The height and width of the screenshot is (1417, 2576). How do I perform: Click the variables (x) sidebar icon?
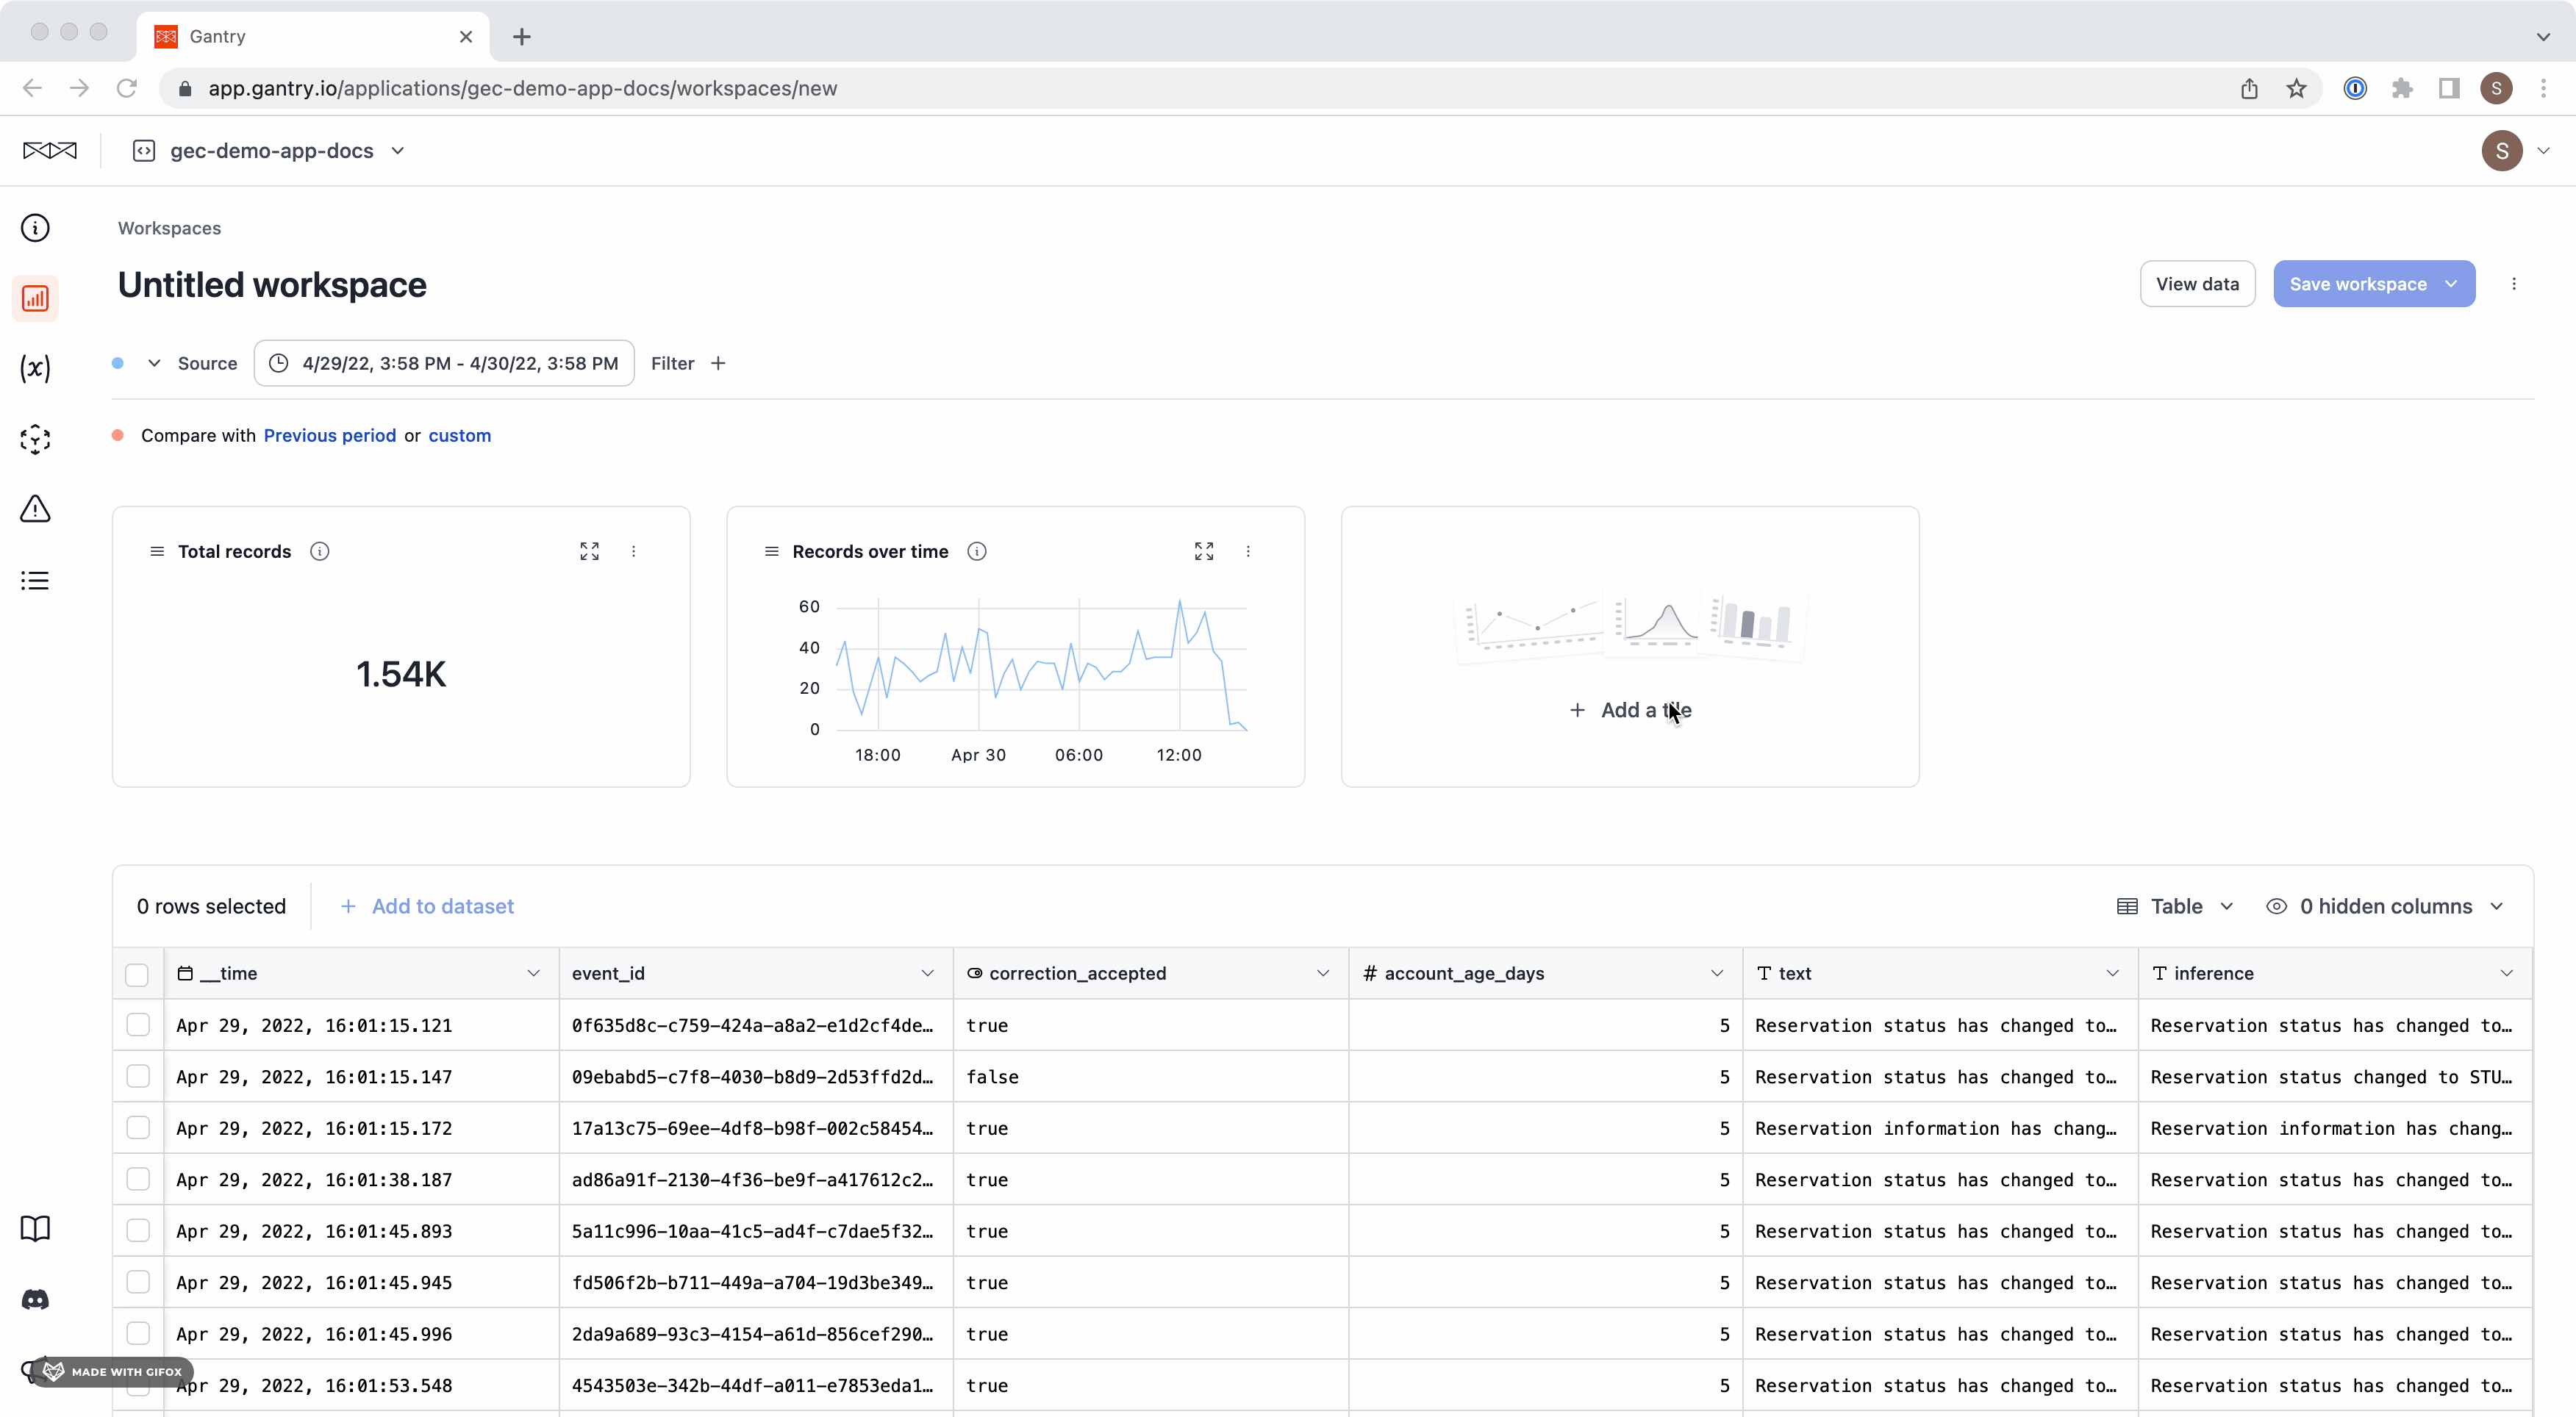click(x=35, y=368)
